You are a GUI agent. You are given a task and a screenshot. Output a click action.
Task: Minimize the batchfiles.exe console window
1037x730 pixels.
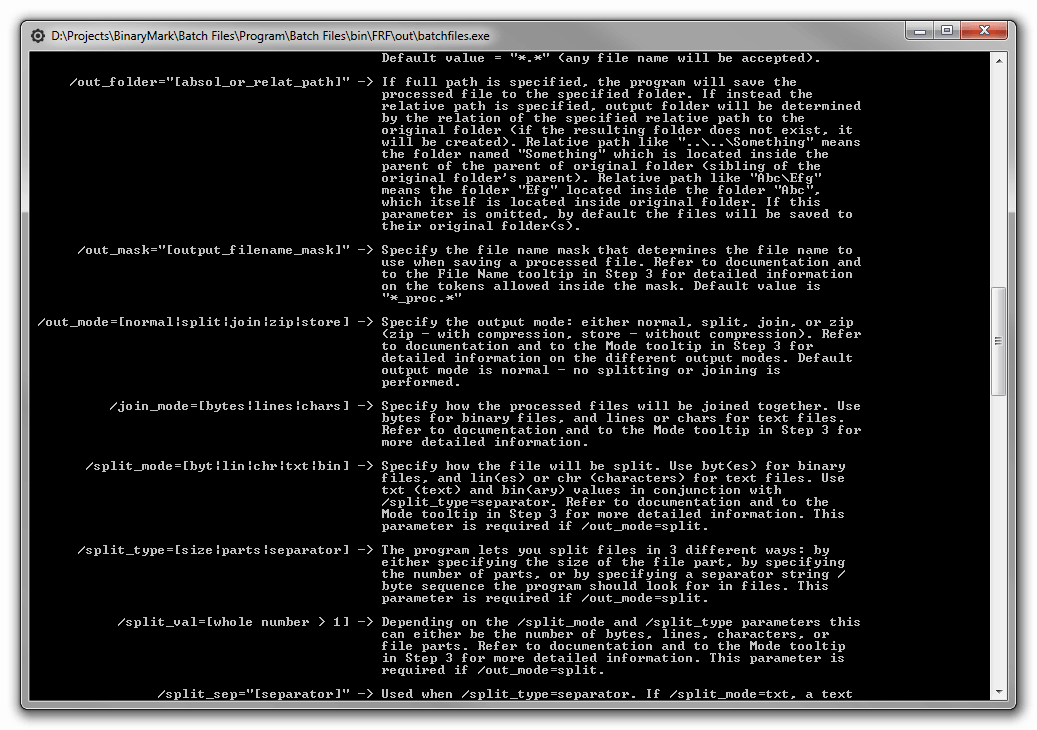pyautogui.click(x=921, y=32)
